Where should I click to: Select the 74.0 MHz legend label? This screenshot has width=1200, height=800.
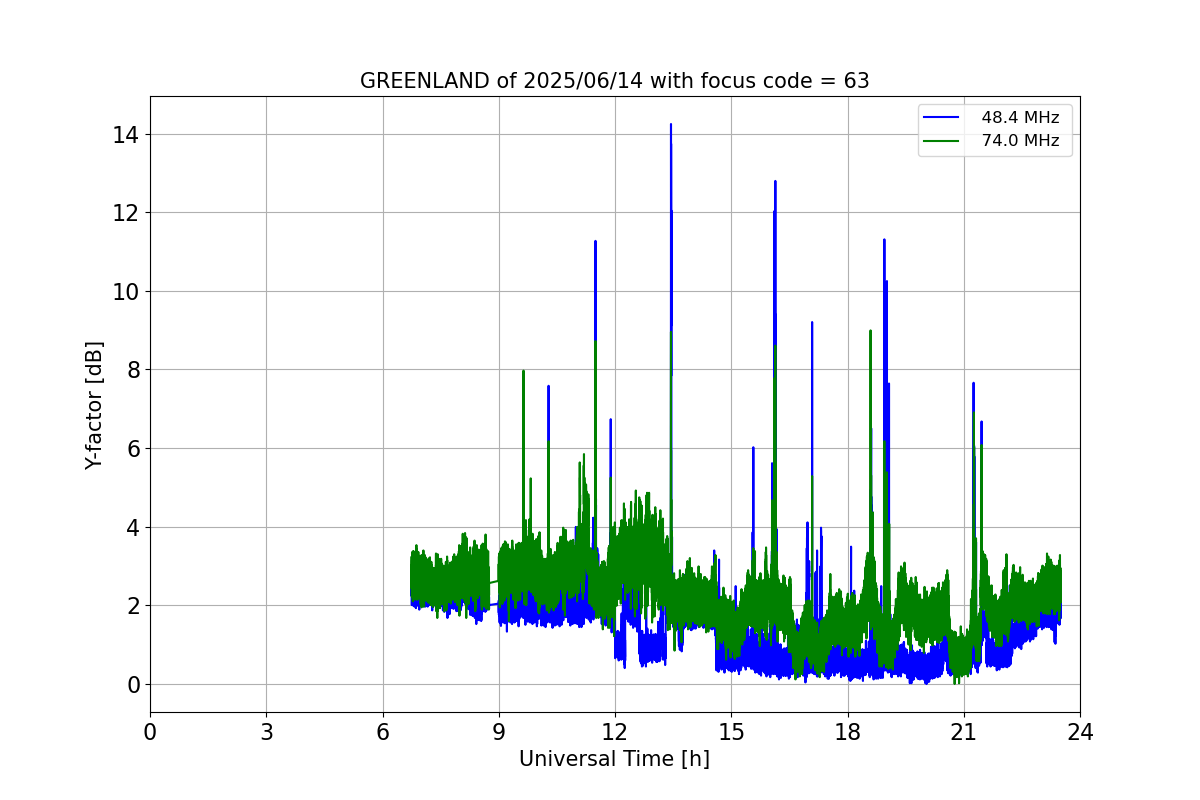(1020, 141)
